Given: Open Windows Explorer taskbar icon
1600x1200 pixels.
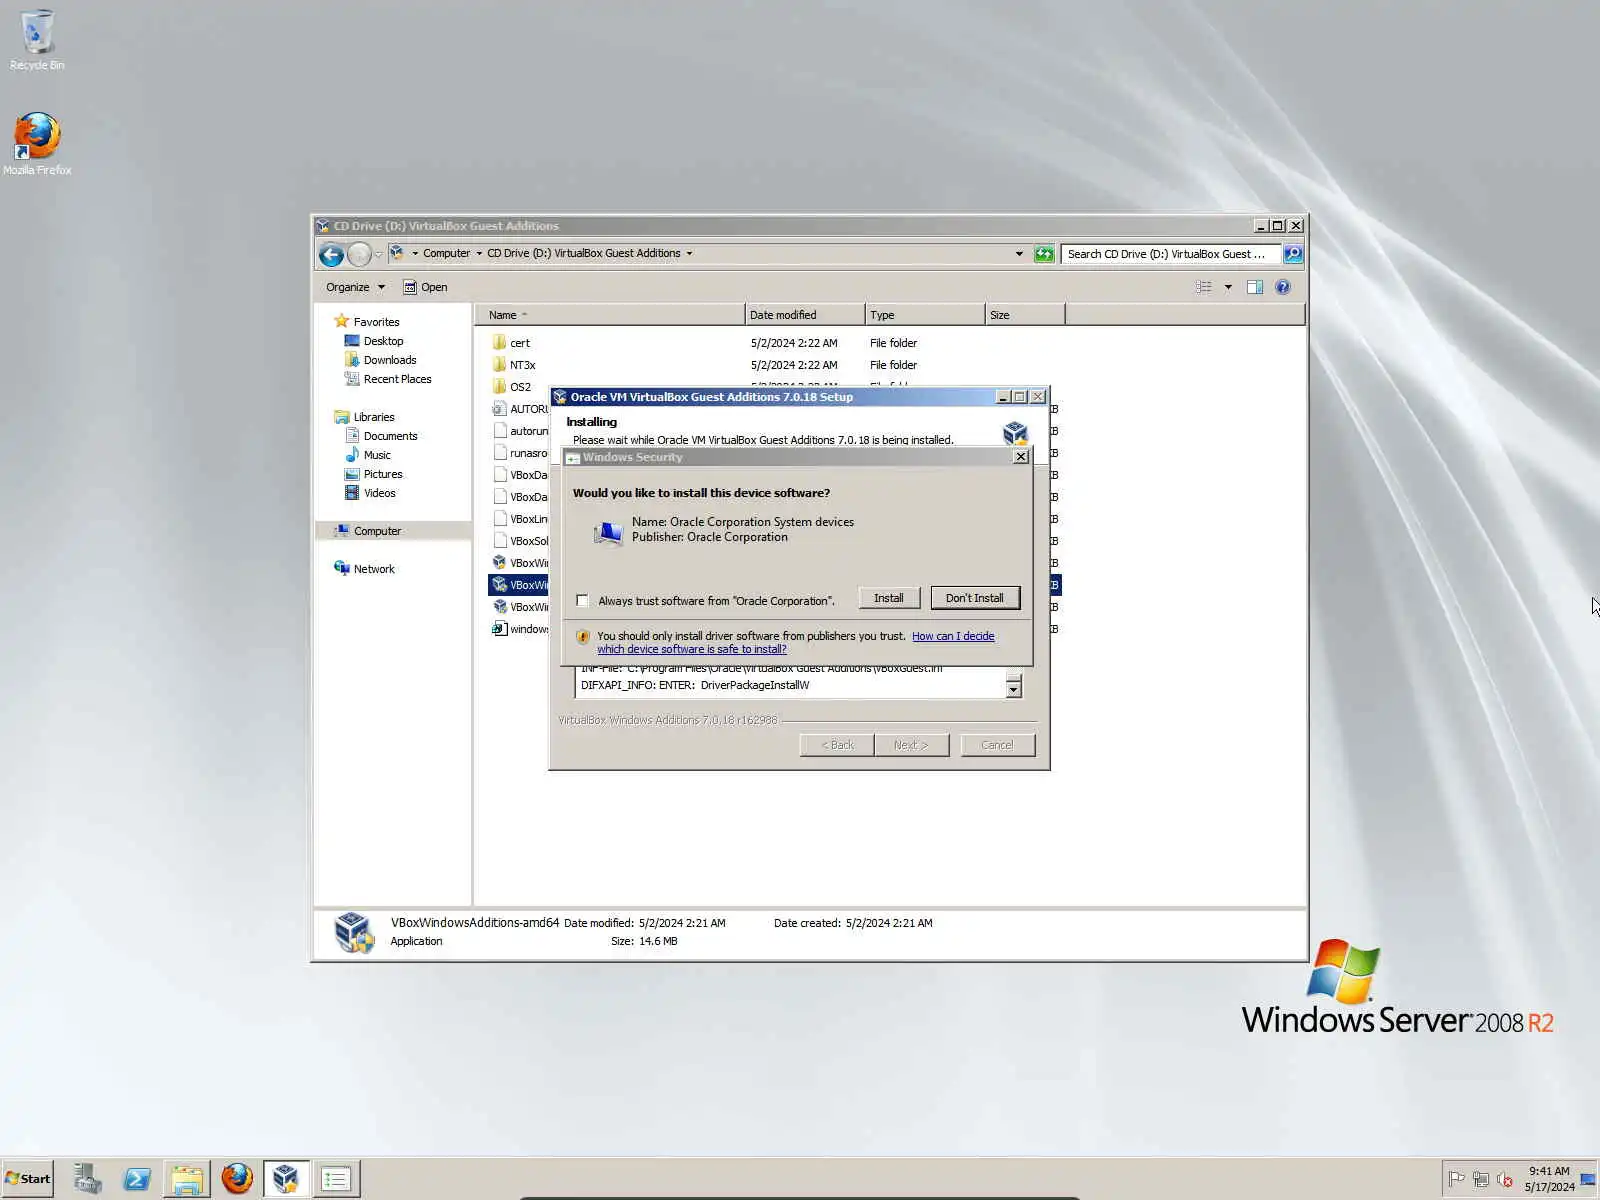Looking at the screenshot, I should 187,1178.
